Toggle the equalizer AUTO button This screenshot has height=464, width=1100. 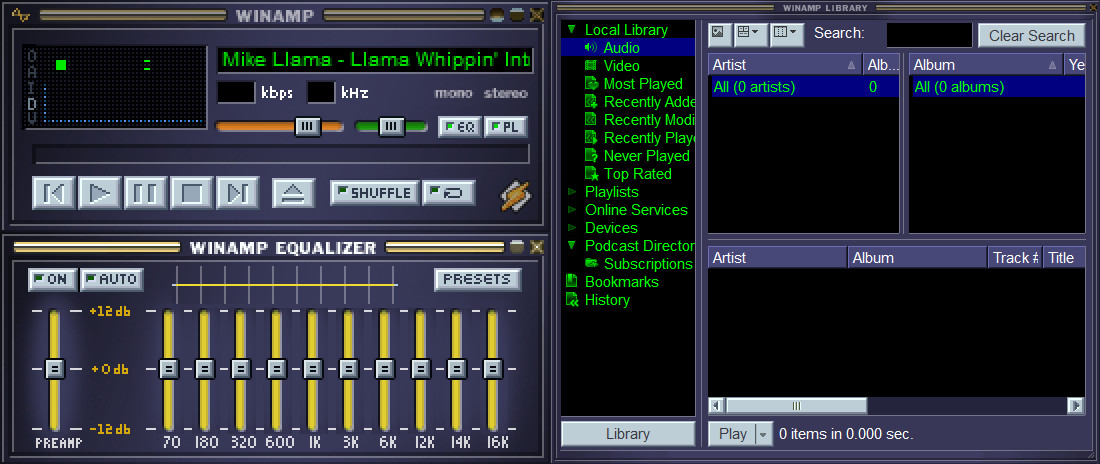[x=112, y=279]
